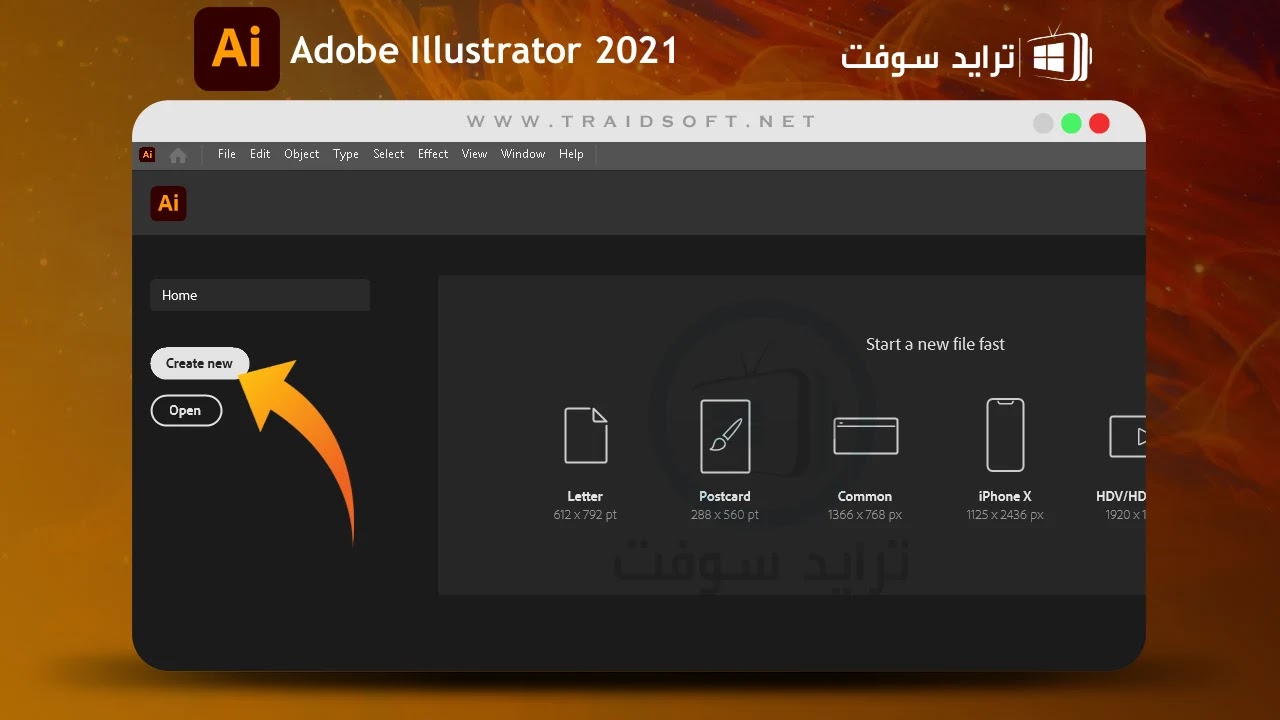The width and height of the screenshot is (1280, 720).
Task: Select the Home tab in sidebar
Action: 260,295
